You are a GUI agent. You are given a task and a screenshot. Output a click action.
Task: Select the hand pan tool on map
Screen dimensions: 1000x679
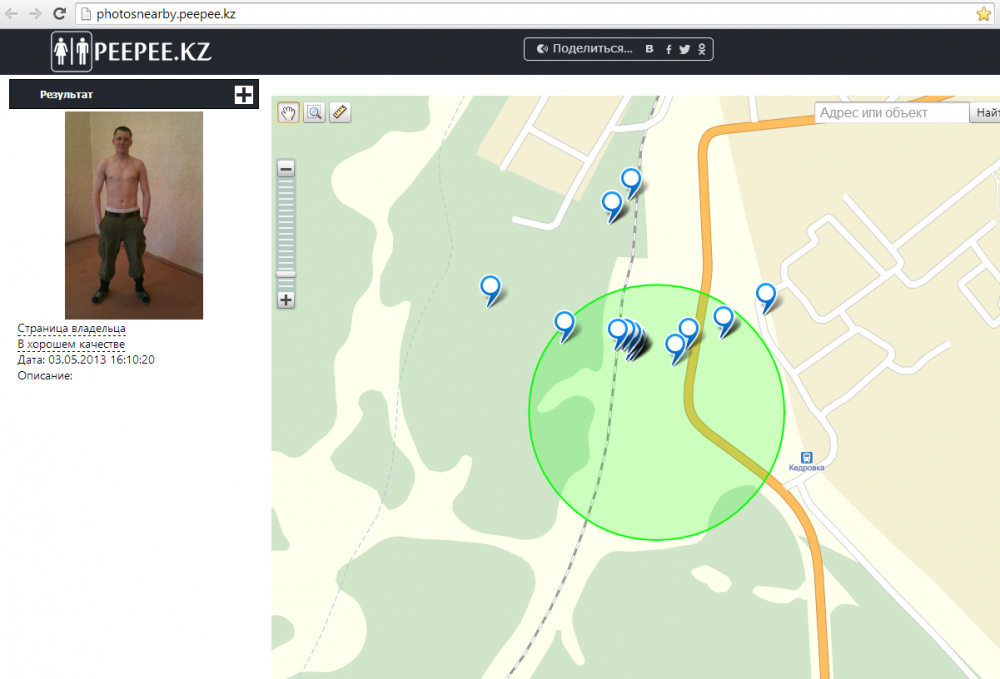tap(288, 113)
